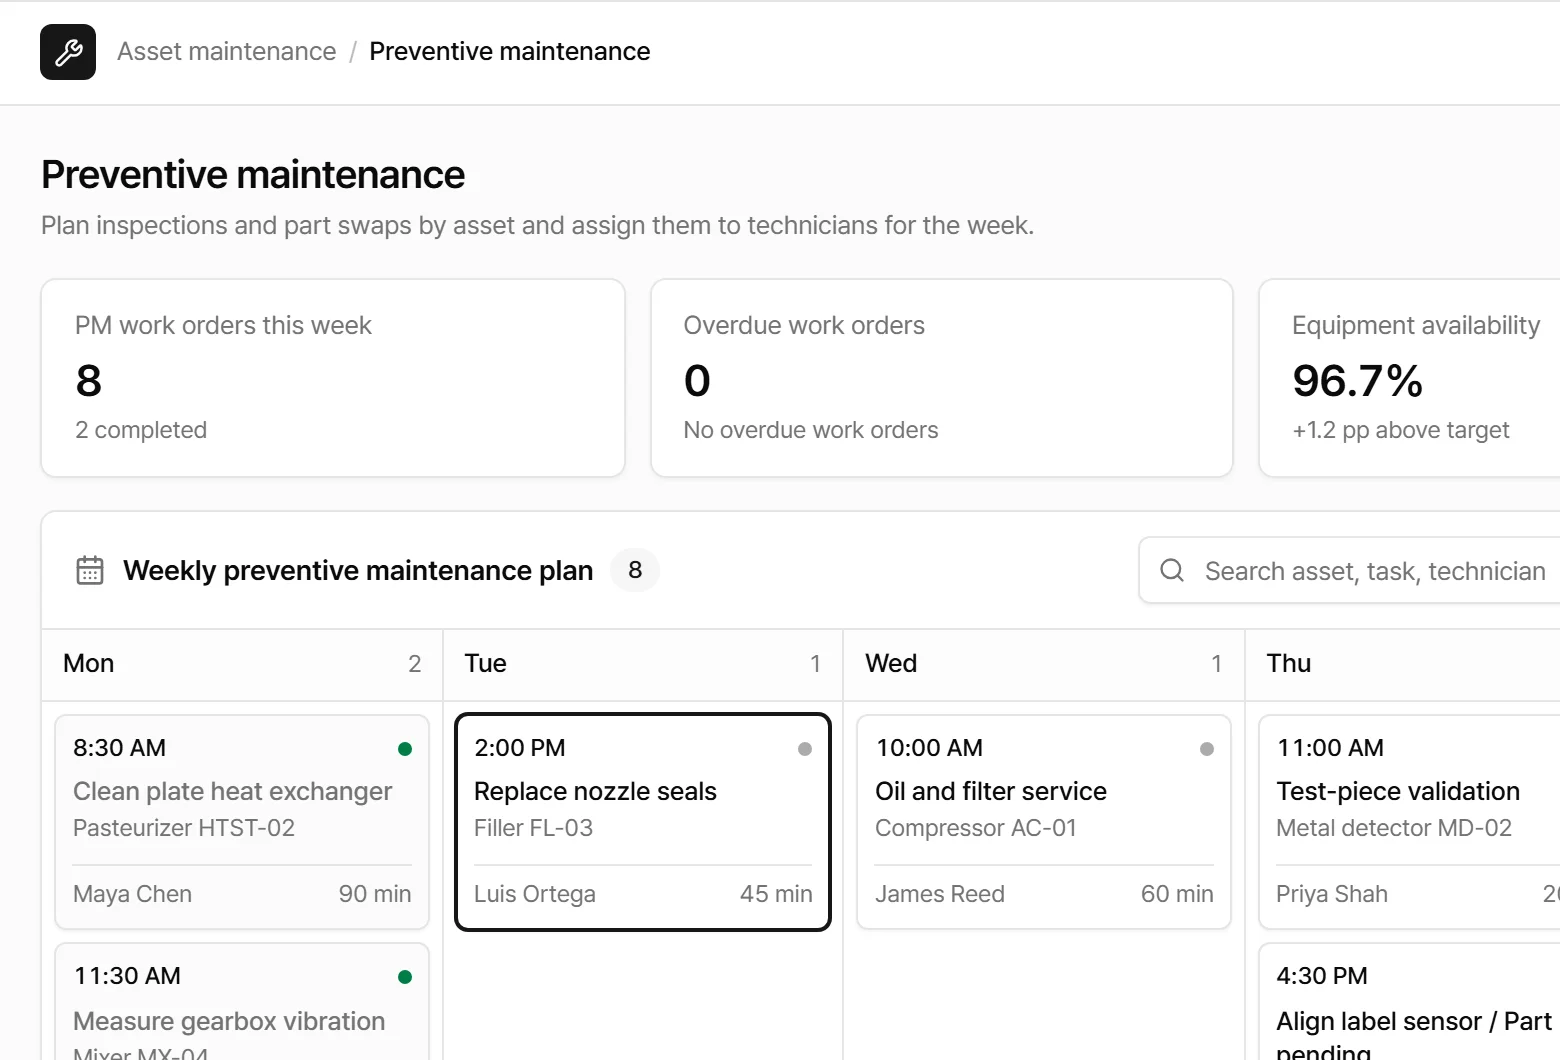The height and width of the screenshot is (1060, 1560).
Task: Select the Tue column header
Action: [643, 664]
